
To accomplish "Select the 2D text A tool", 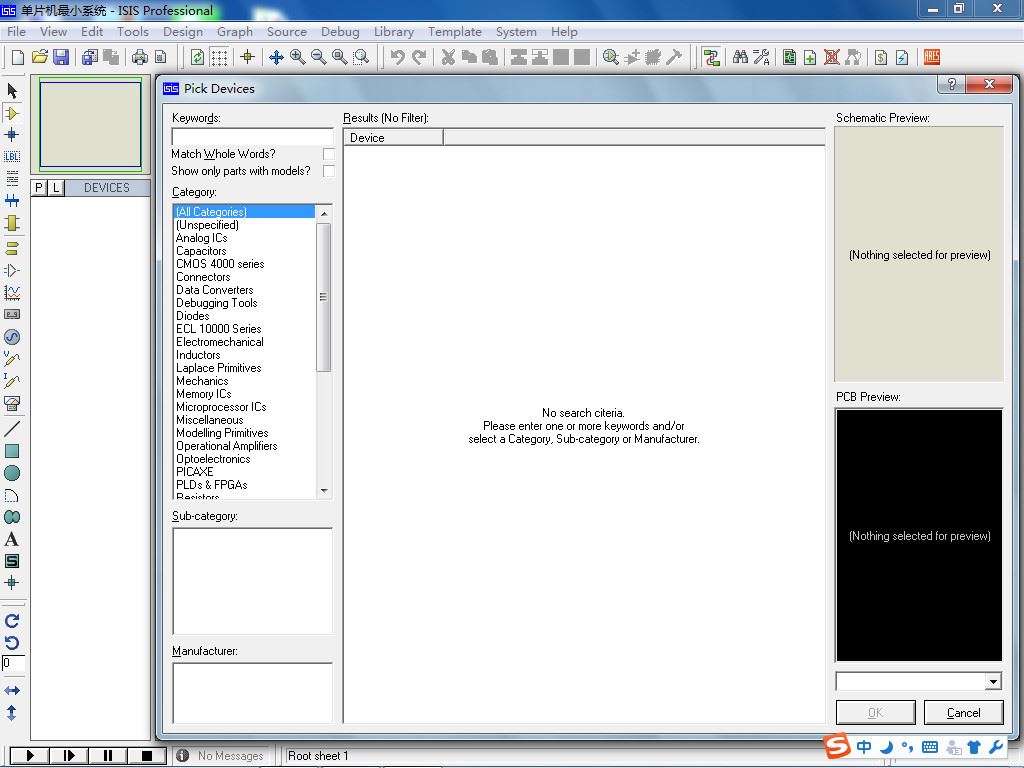I will pyautogui.click(x=12, y=539).
